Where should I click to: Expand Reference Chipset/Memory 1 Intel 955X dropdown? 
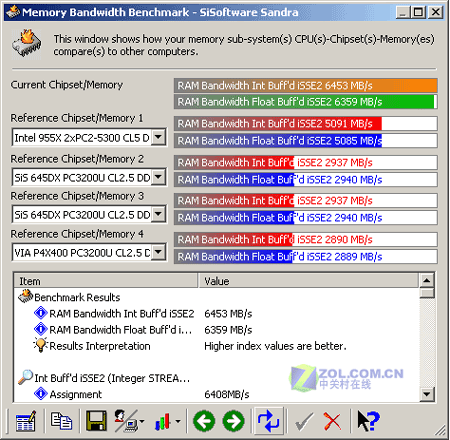[159, 137]
